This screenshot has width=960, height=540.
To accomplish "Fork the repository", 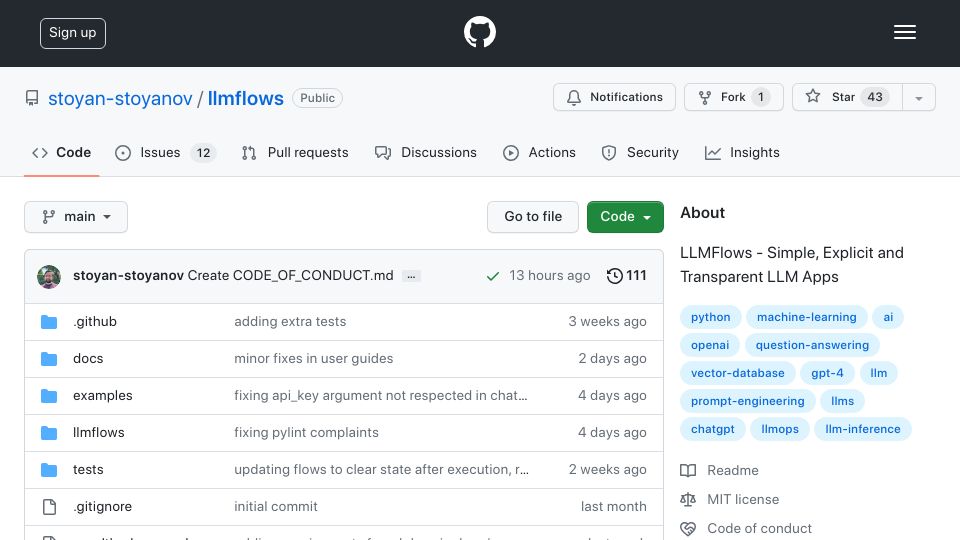I will coord(733,97).
